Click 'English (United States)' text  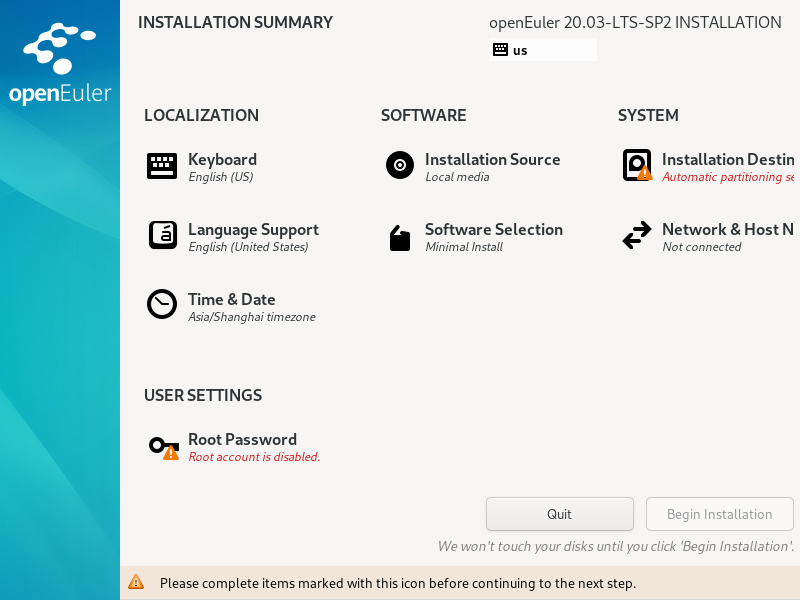[x=248, y=247]
